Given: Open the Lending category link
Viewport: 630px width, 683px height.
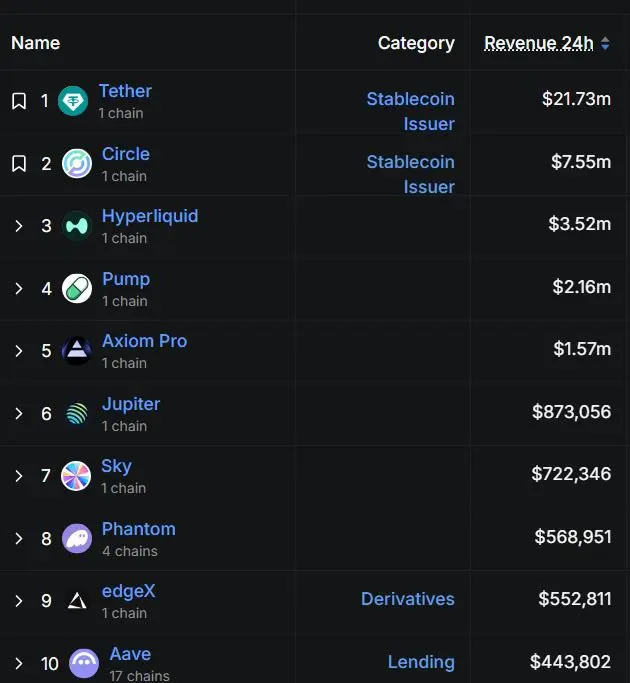Looking at the screenshot, I should click(421, 662).
